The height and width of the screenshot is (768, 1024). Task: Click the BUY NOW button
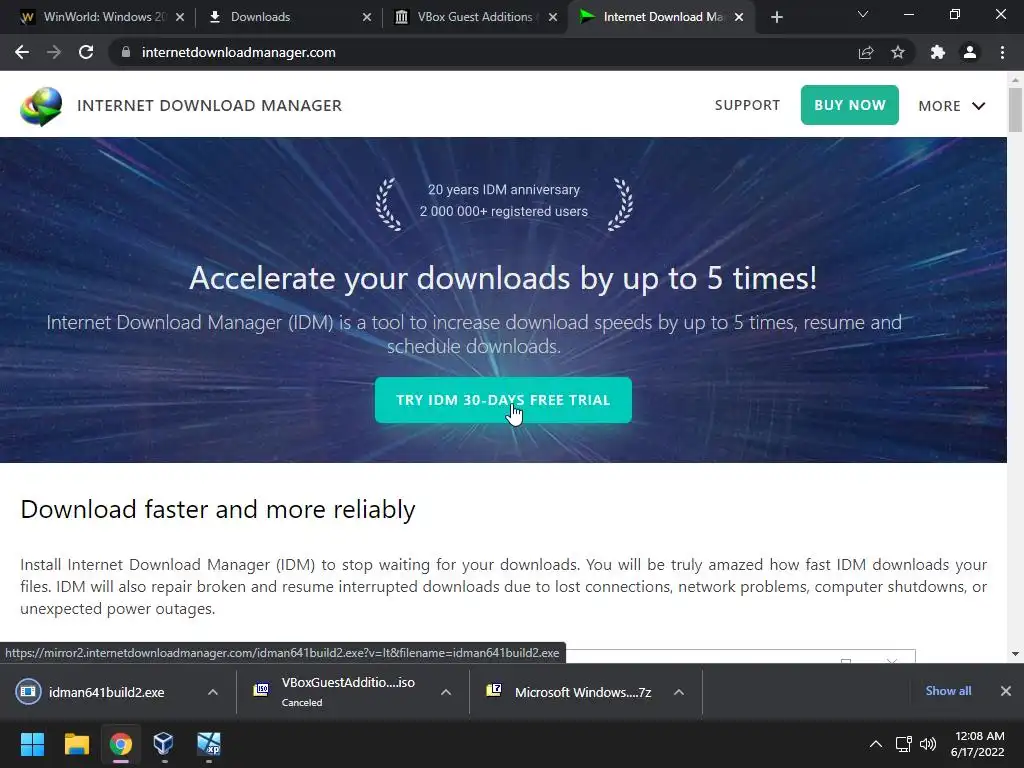tap(850, 105)
